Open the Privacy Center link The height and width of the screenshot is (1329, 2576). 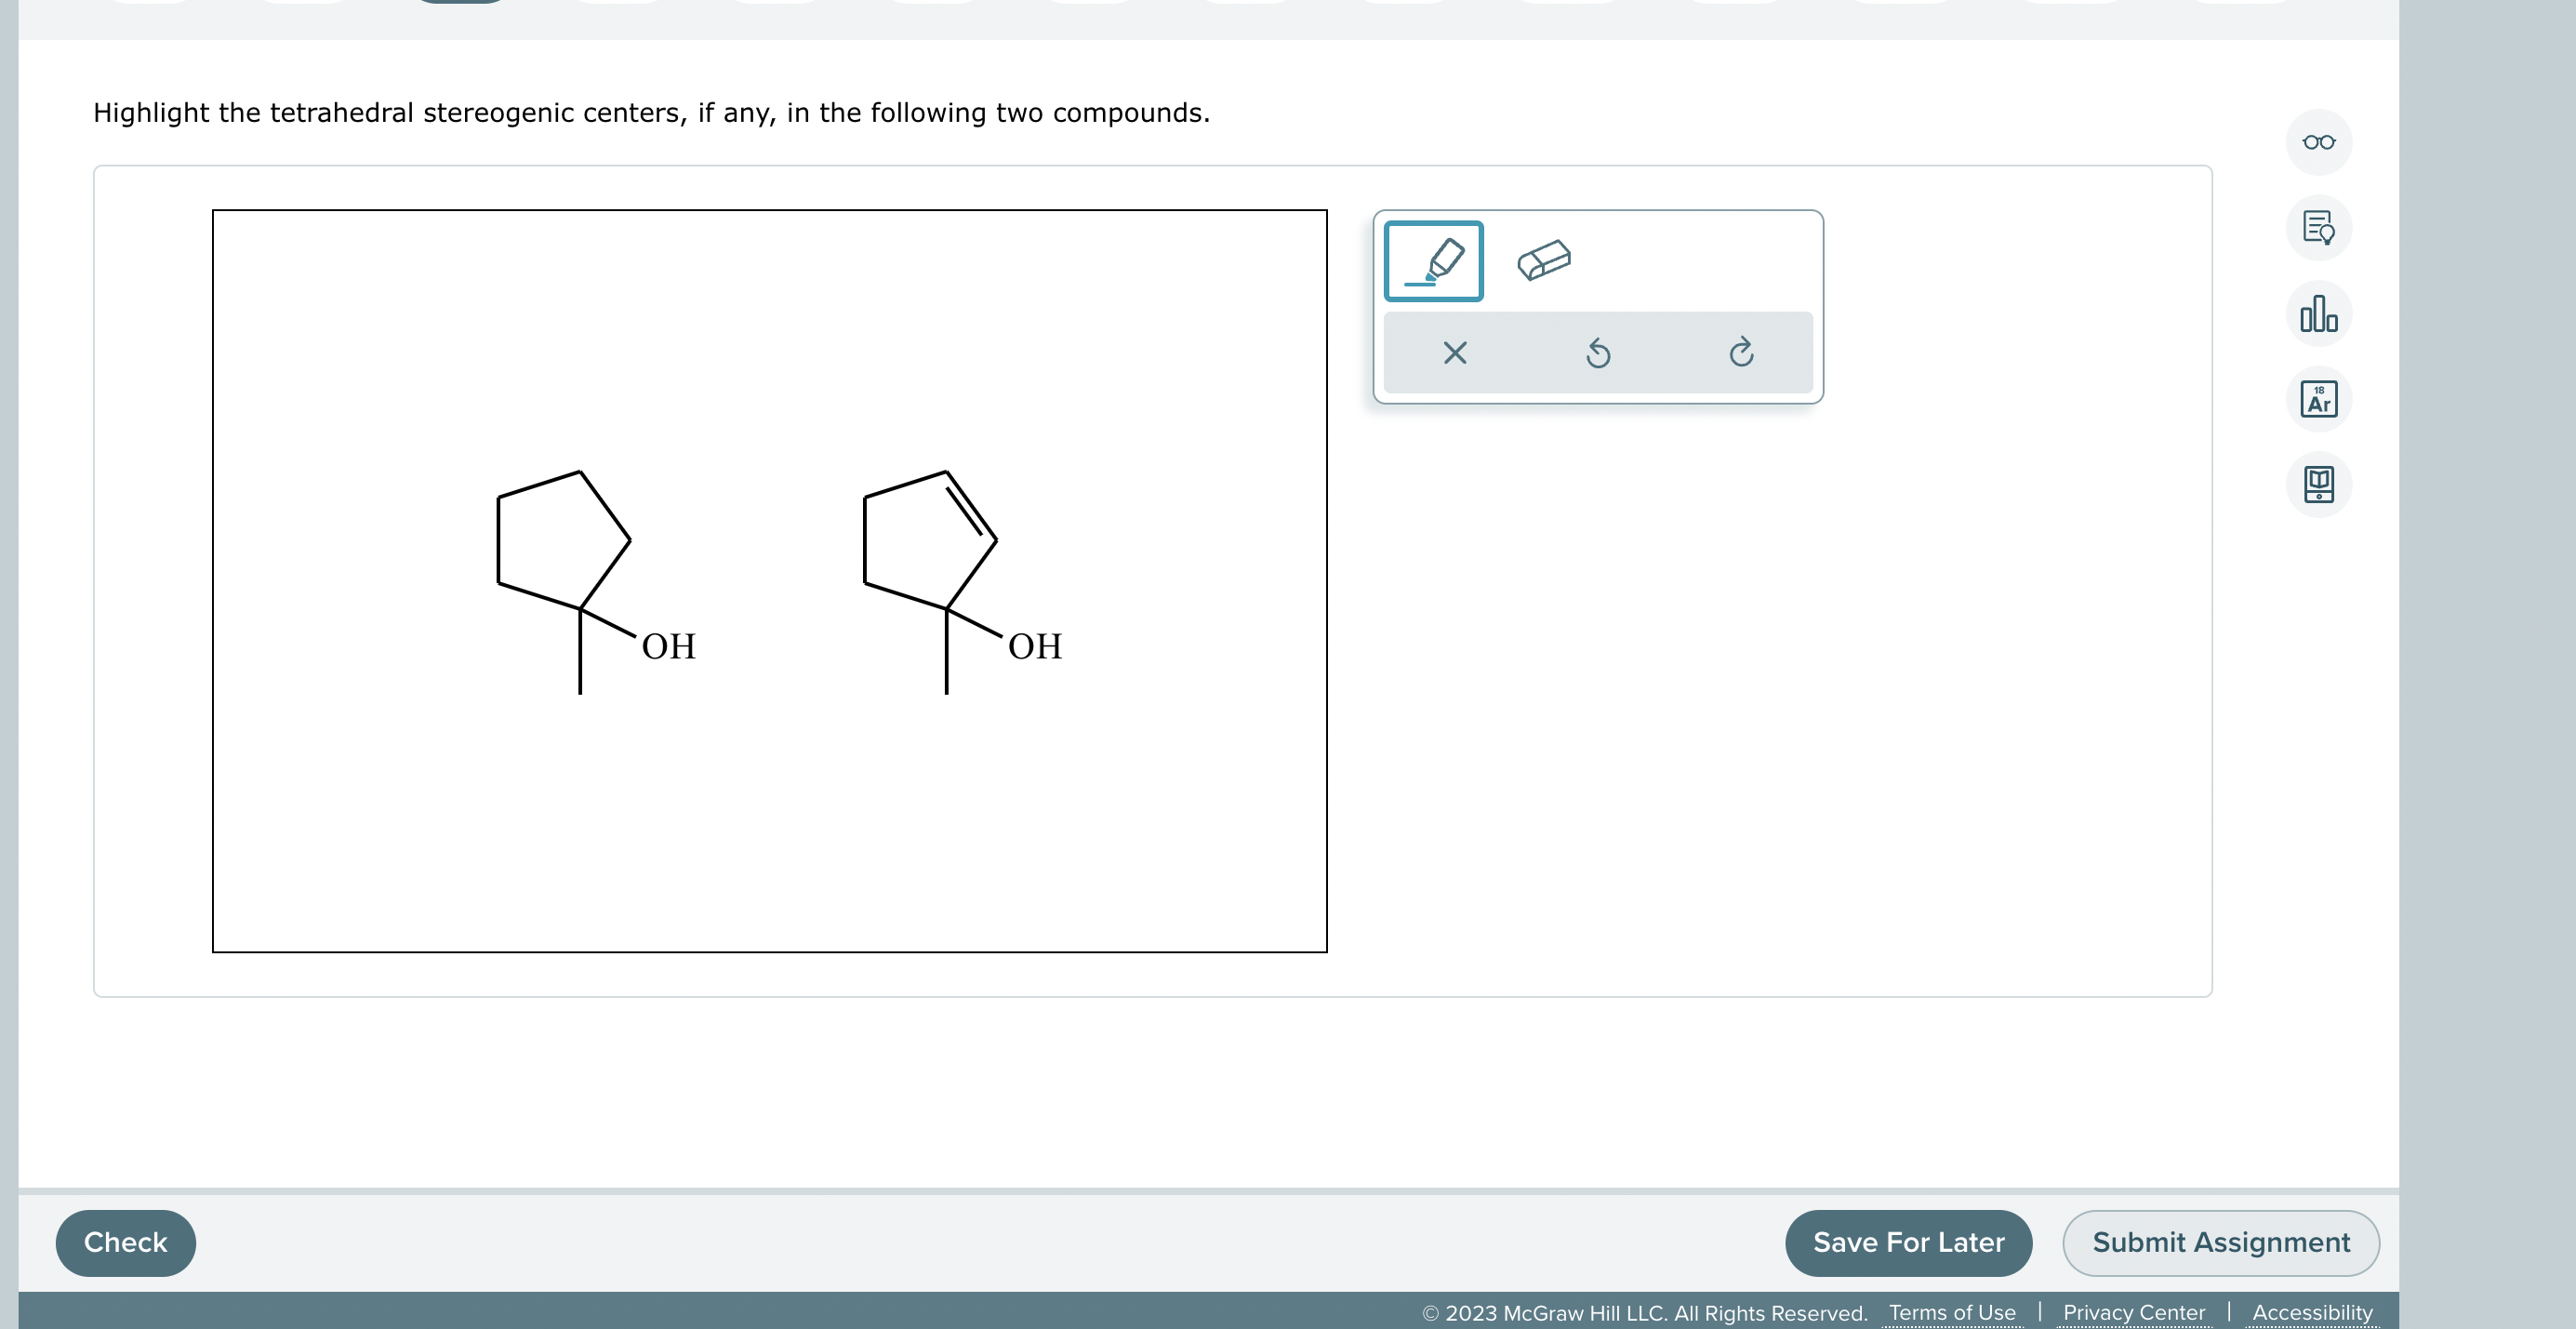(x=2133, y=1313)
